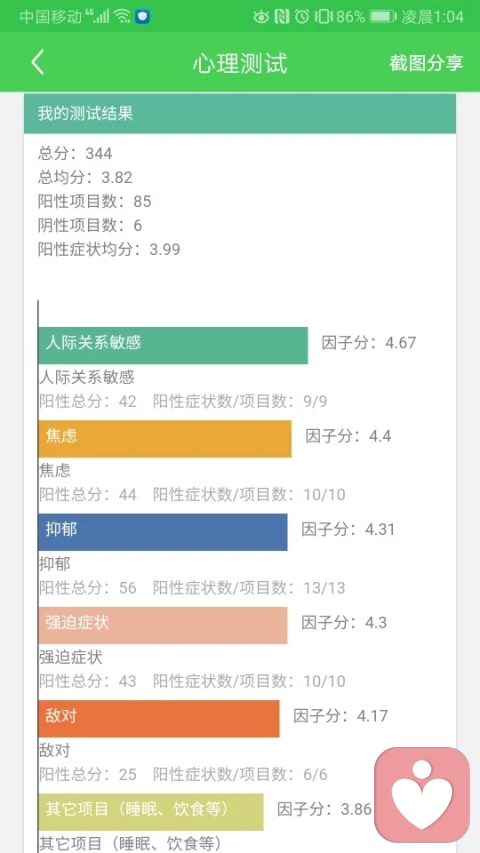Tap the NFC status bar icon
Screen dimensions: 480x853
click(x=281, y=17)
